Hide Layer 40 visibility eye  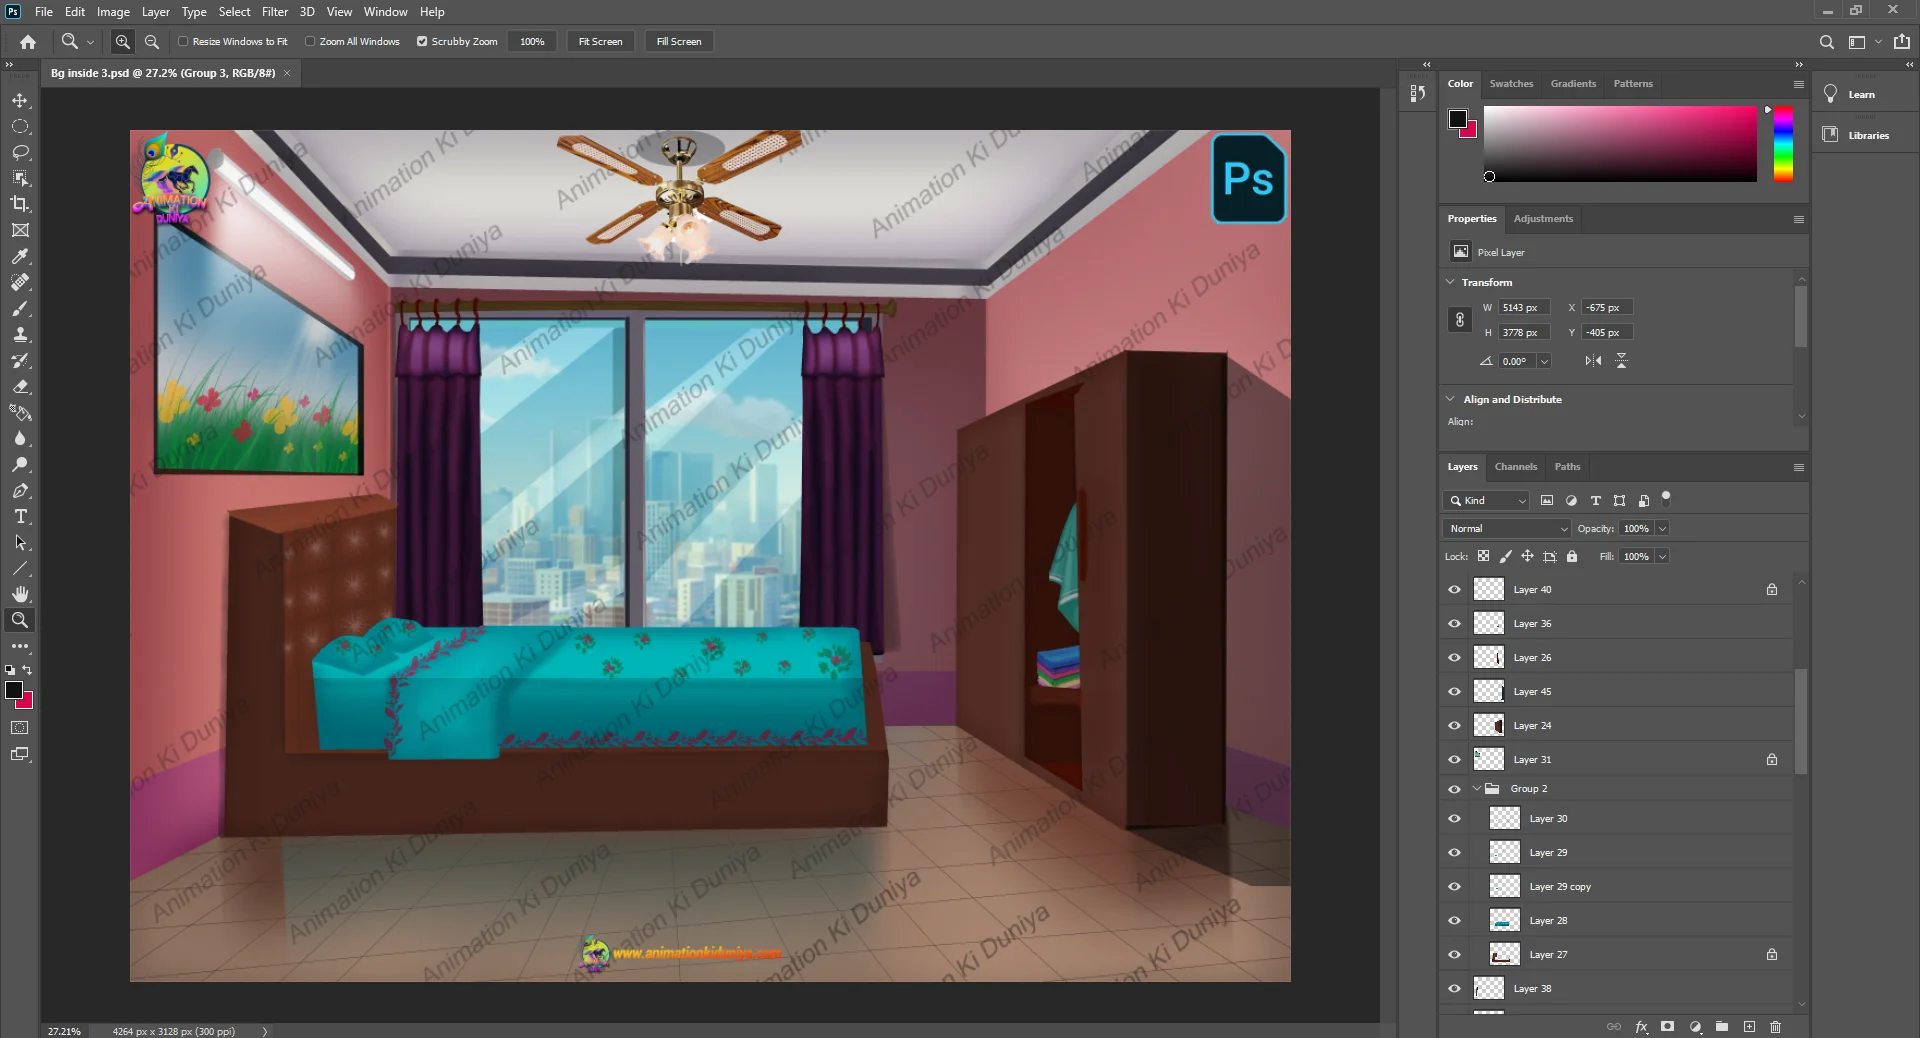coord(1455,590)
